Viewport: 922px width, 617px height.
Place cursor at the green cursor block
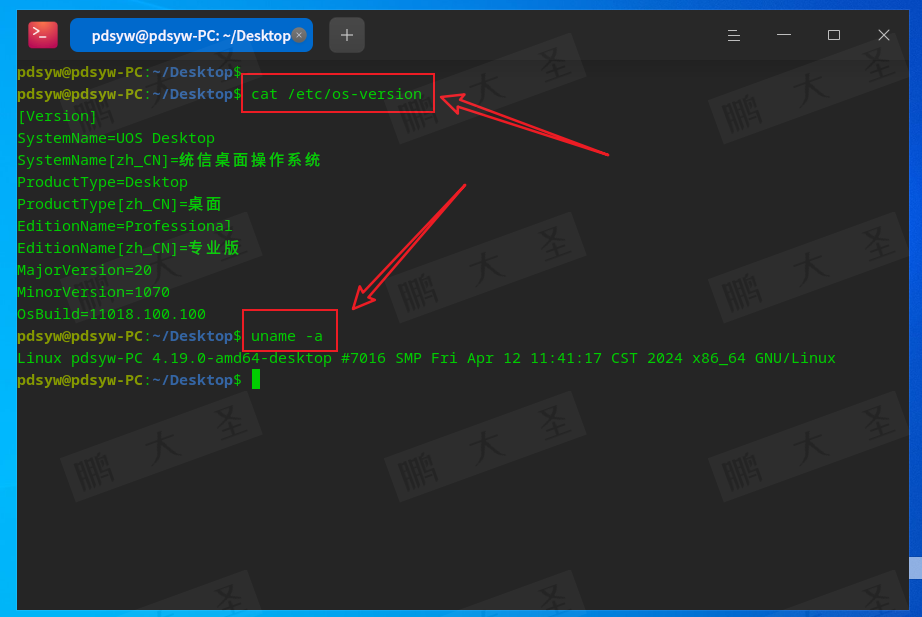256,379
